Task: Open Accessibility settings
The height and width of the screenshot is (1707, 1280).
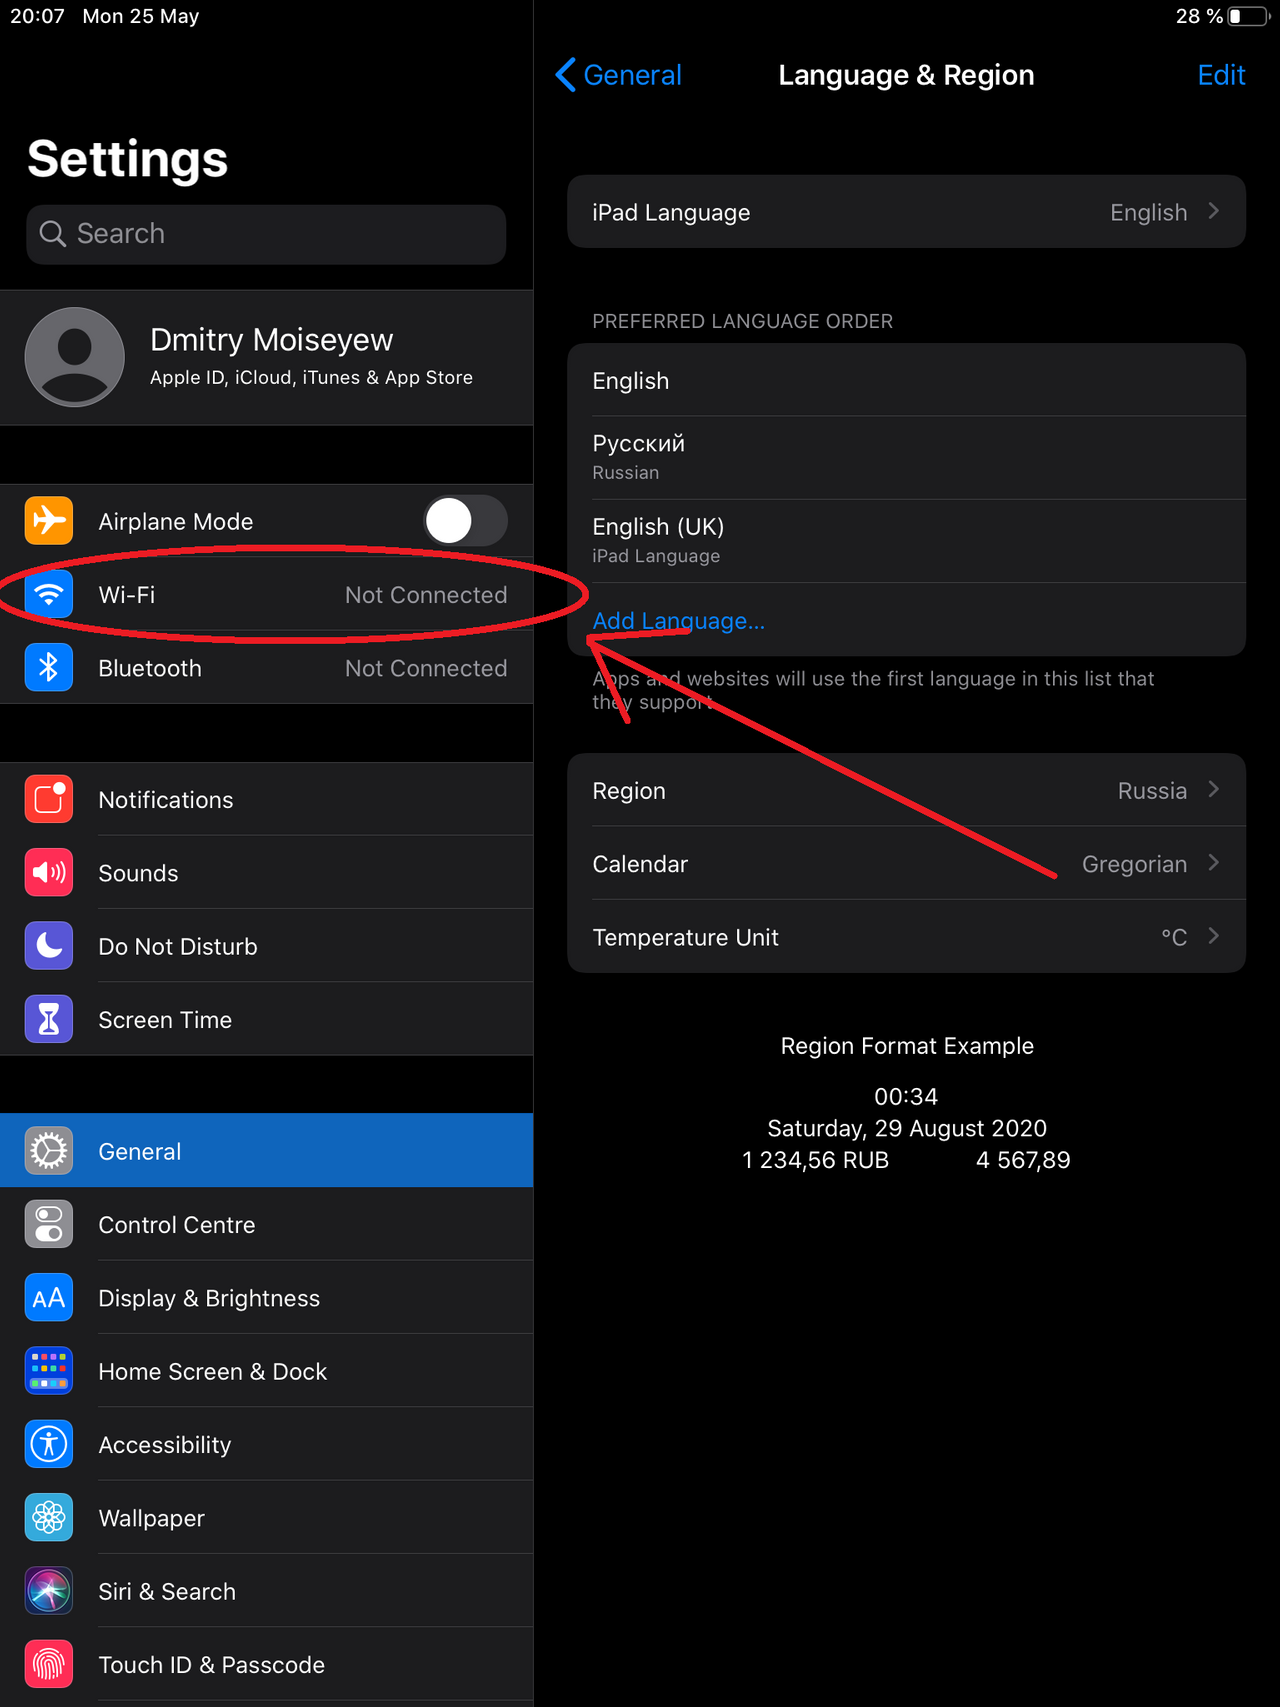Action: pyautogui.click(x=267, y=1444)
